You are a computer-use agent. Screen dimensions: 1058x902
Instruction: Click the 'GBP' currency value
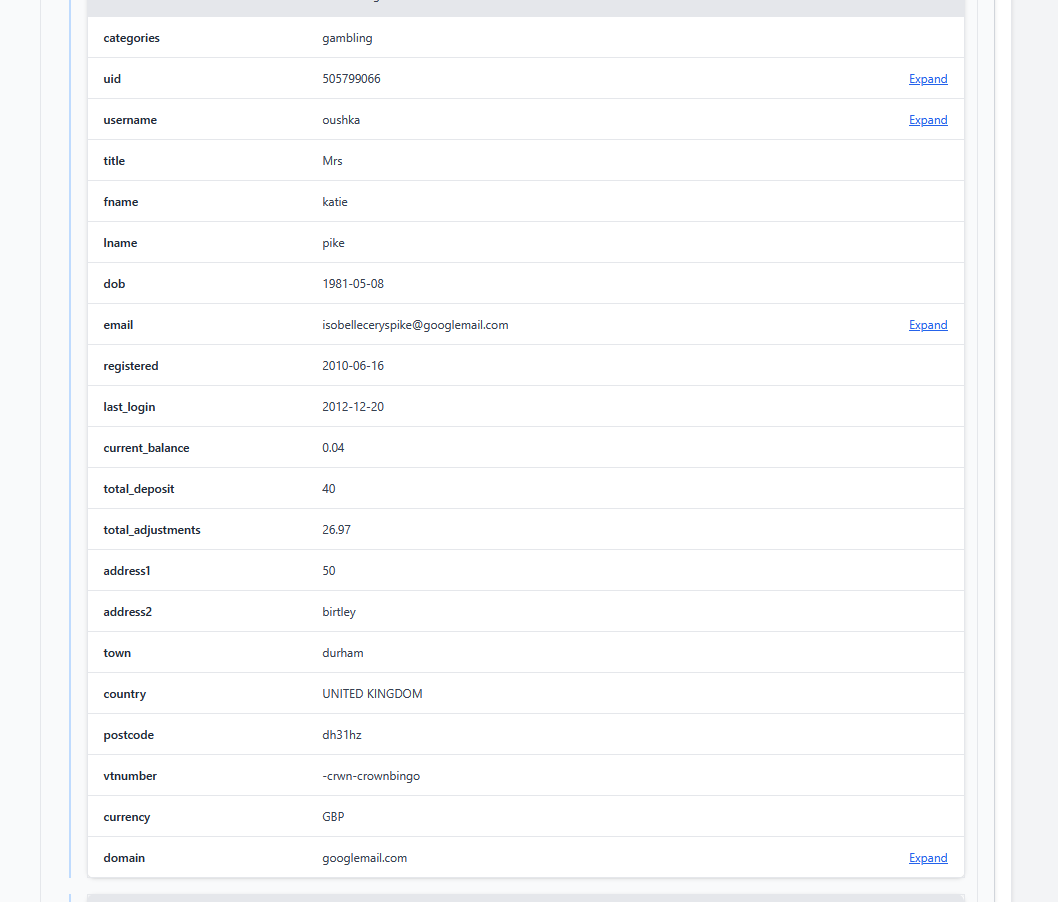click(x=333, y=817)
